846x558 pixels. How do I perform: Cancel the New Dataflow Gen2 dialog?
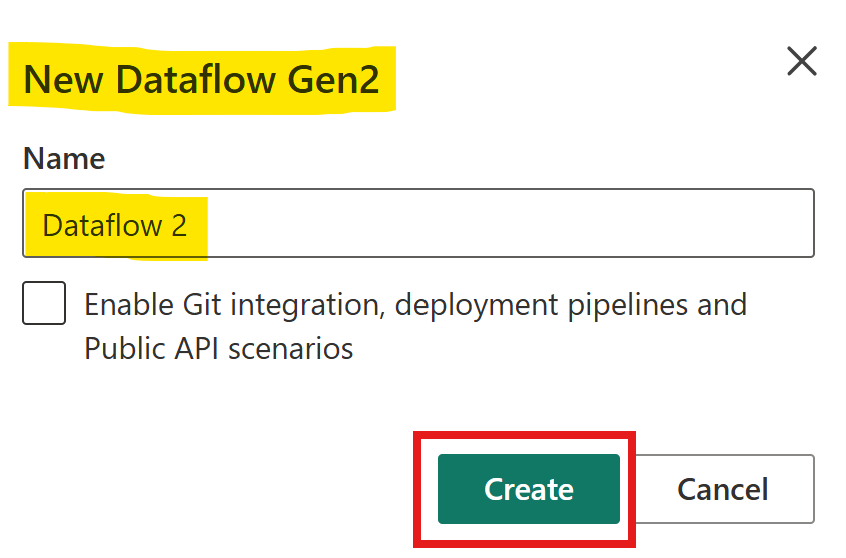coord(725,489)
